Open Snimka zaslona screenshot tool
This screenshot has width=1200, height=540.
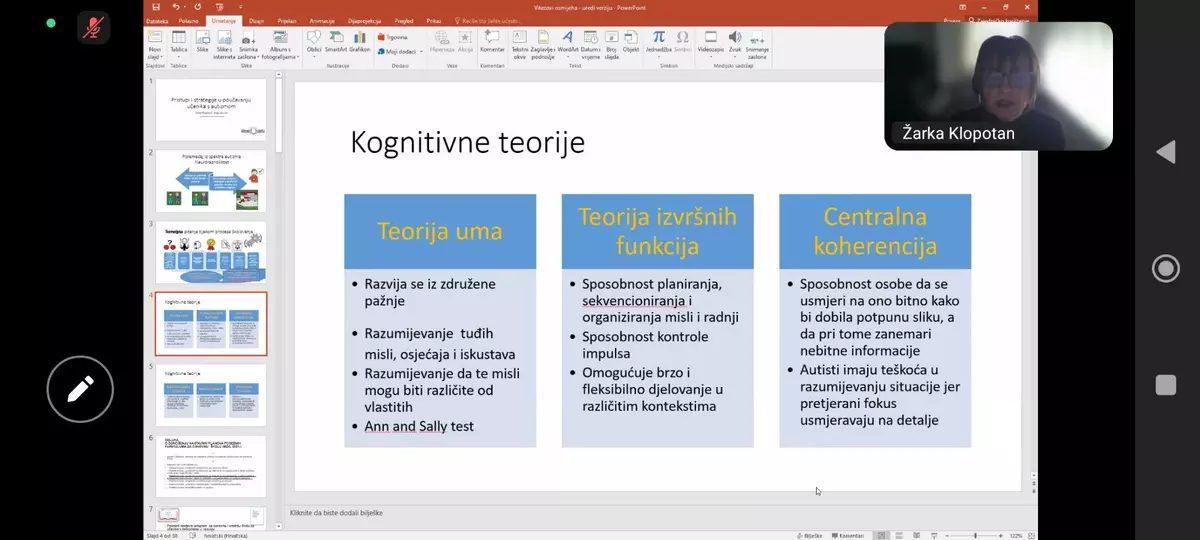pyautogui.click(x=248, y=45)
